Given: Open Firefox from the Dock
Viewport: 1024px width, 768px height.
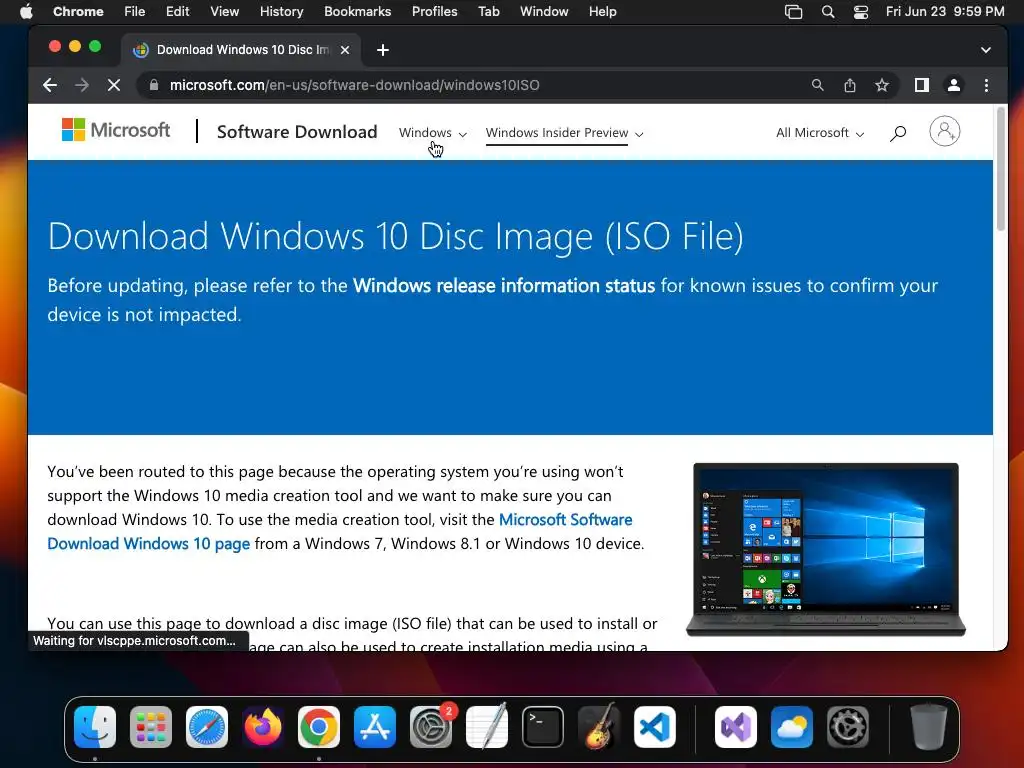Looking at the screenshot, I should click(x=263, y=727).
